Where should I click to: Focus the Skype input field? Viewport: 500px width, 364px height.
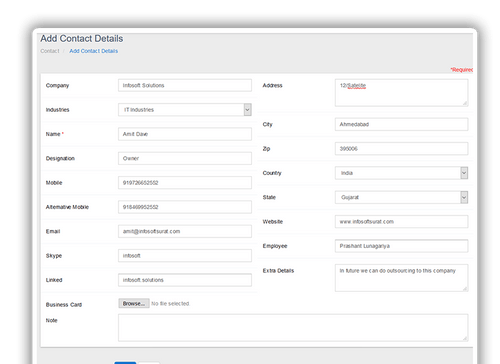[185, 256]
